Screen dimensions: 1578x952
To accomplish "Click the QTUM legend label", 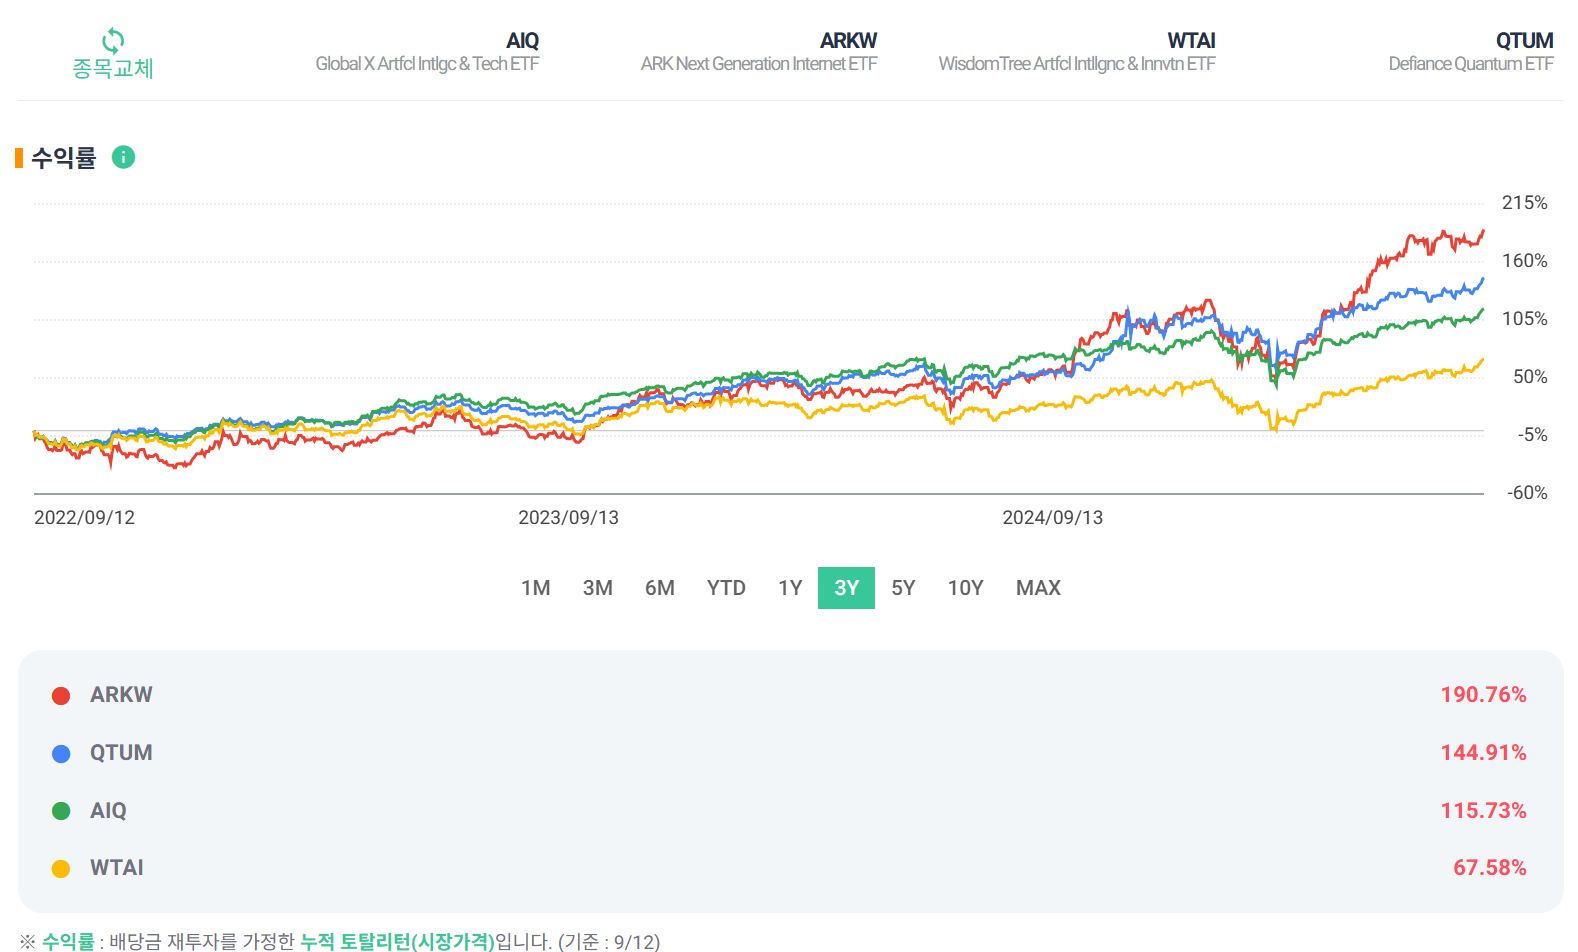I will [121, 753].
